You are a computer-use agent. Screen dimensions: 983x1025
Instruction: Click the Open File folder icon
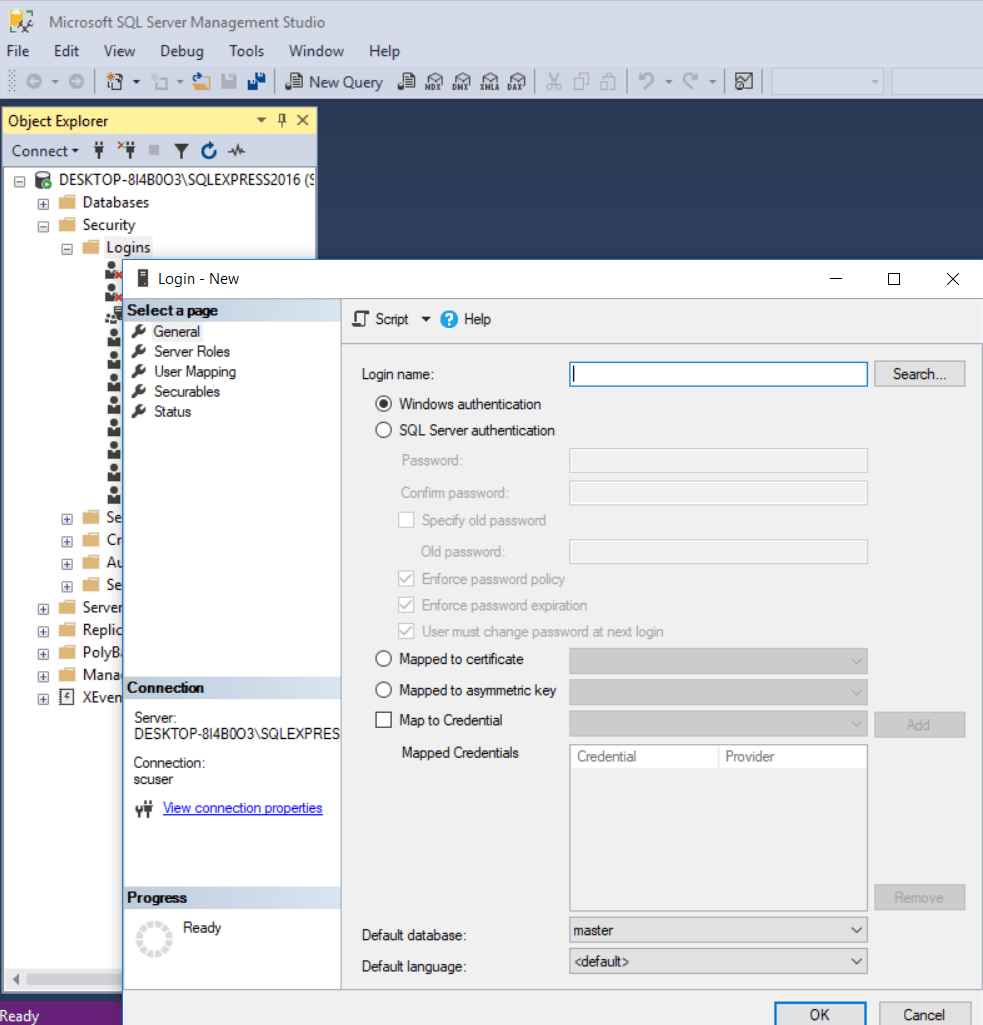point(201,82)
